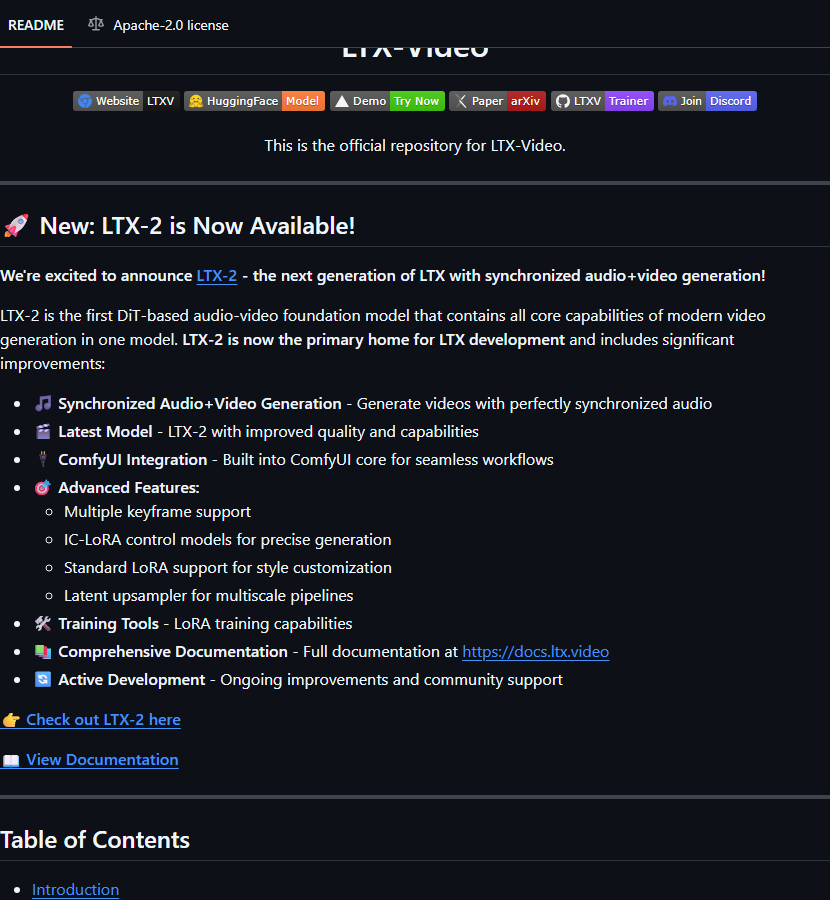Click the rocket emoji in the heading
830x900 pixels.
pyautogui.click(x=16, y=226)
